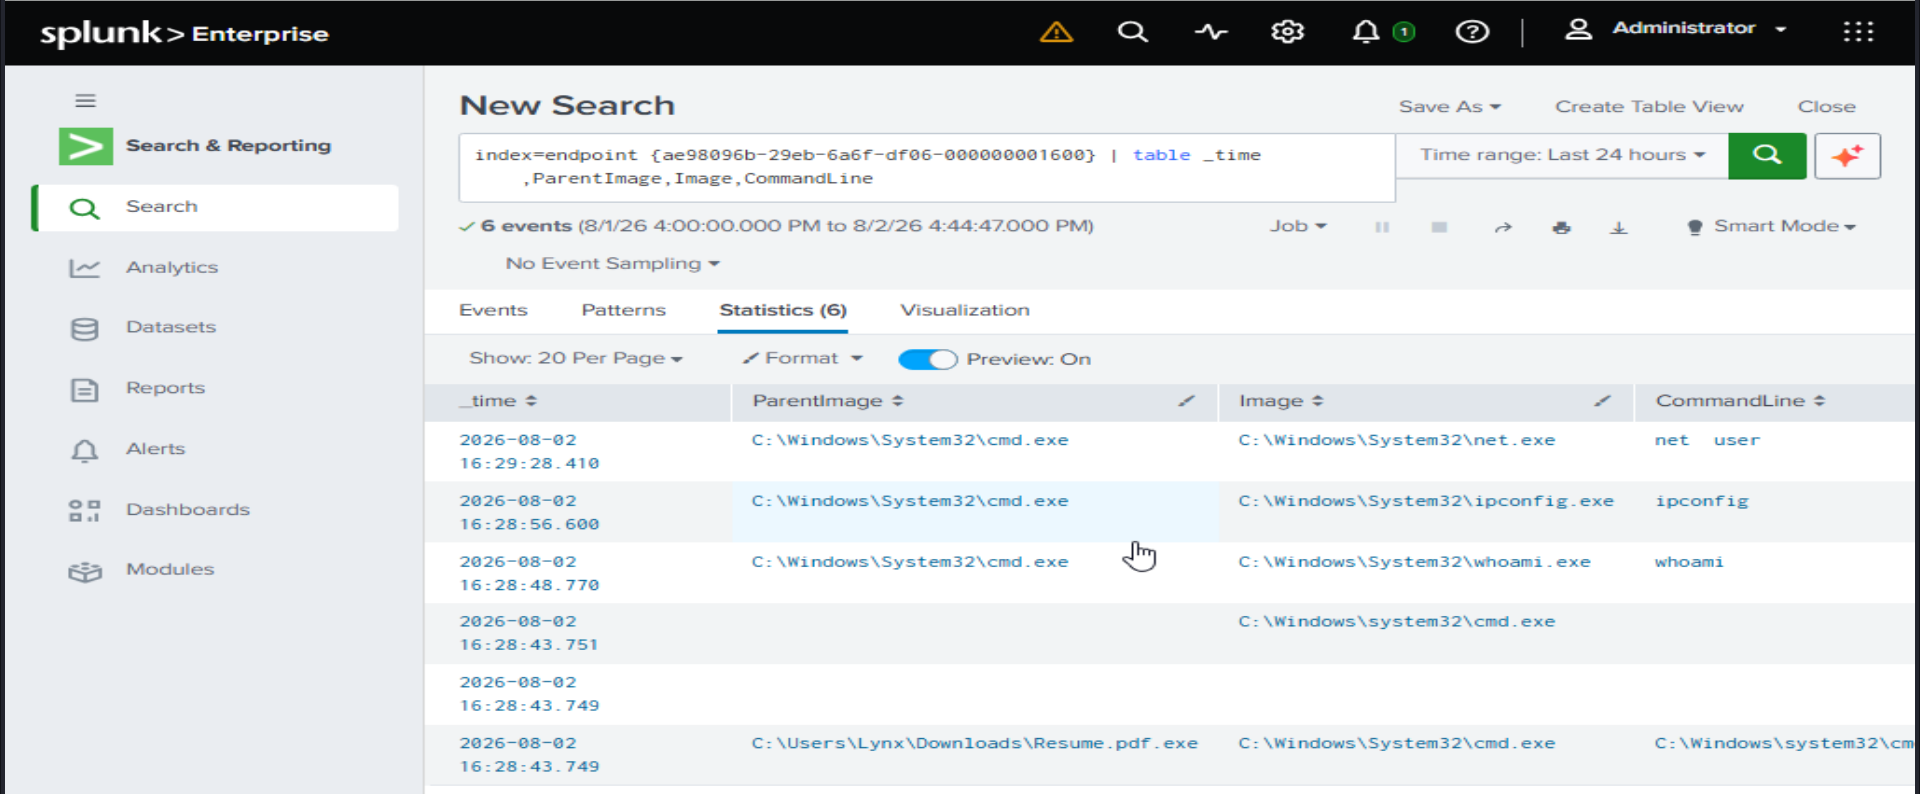Select Search in the sidebar
This screenshot has height=794, width=1920.
pos(217,207)
